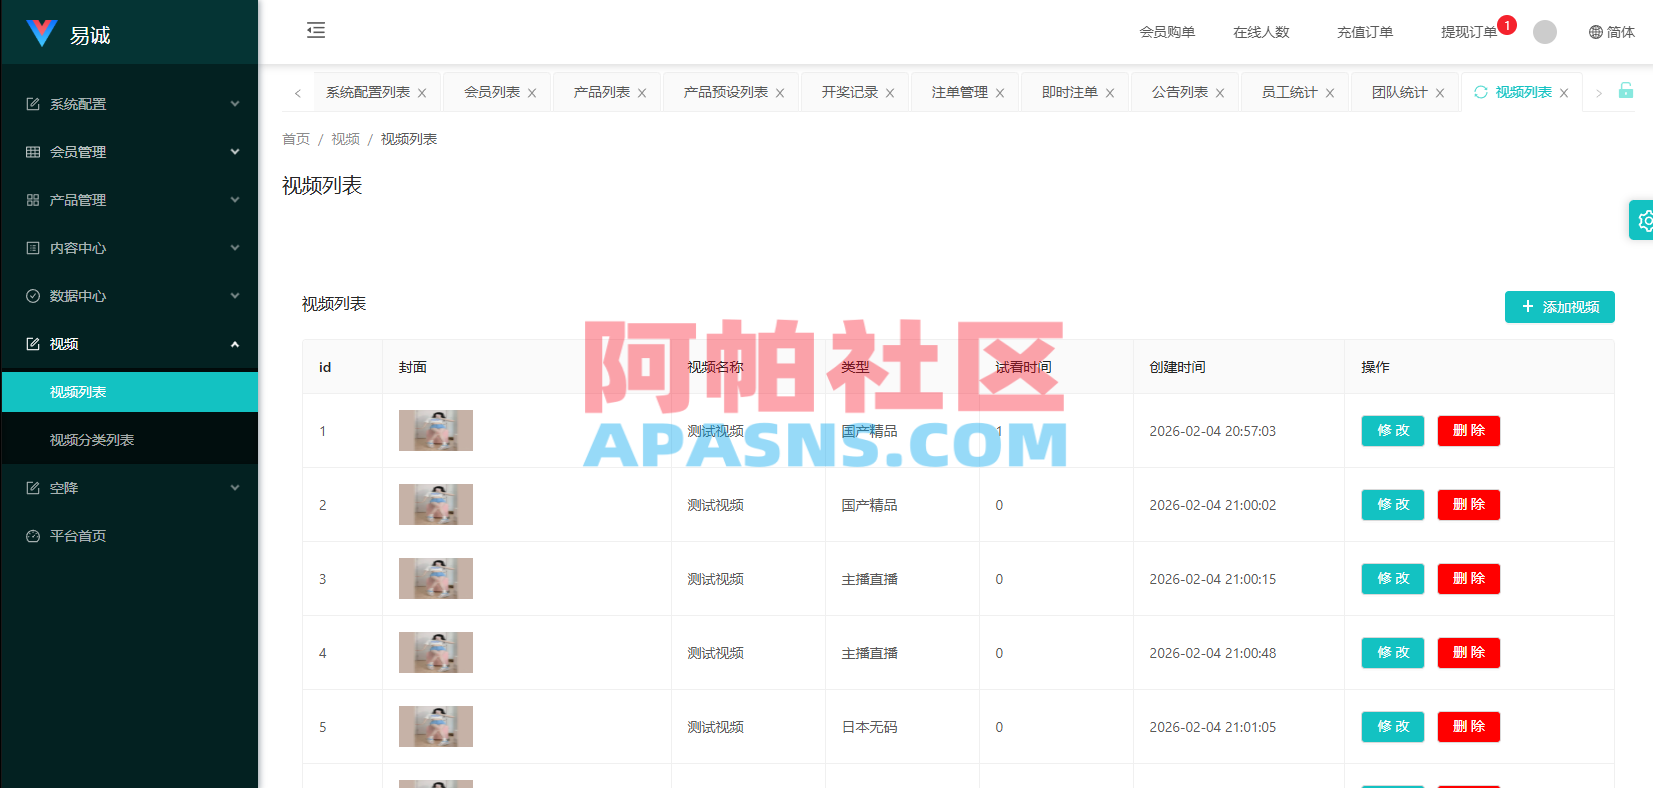Expand the 系统配置 sidebar menu
Viewport: 1653px width, 788px height.
pyautogui.click(x=130, y=104)
